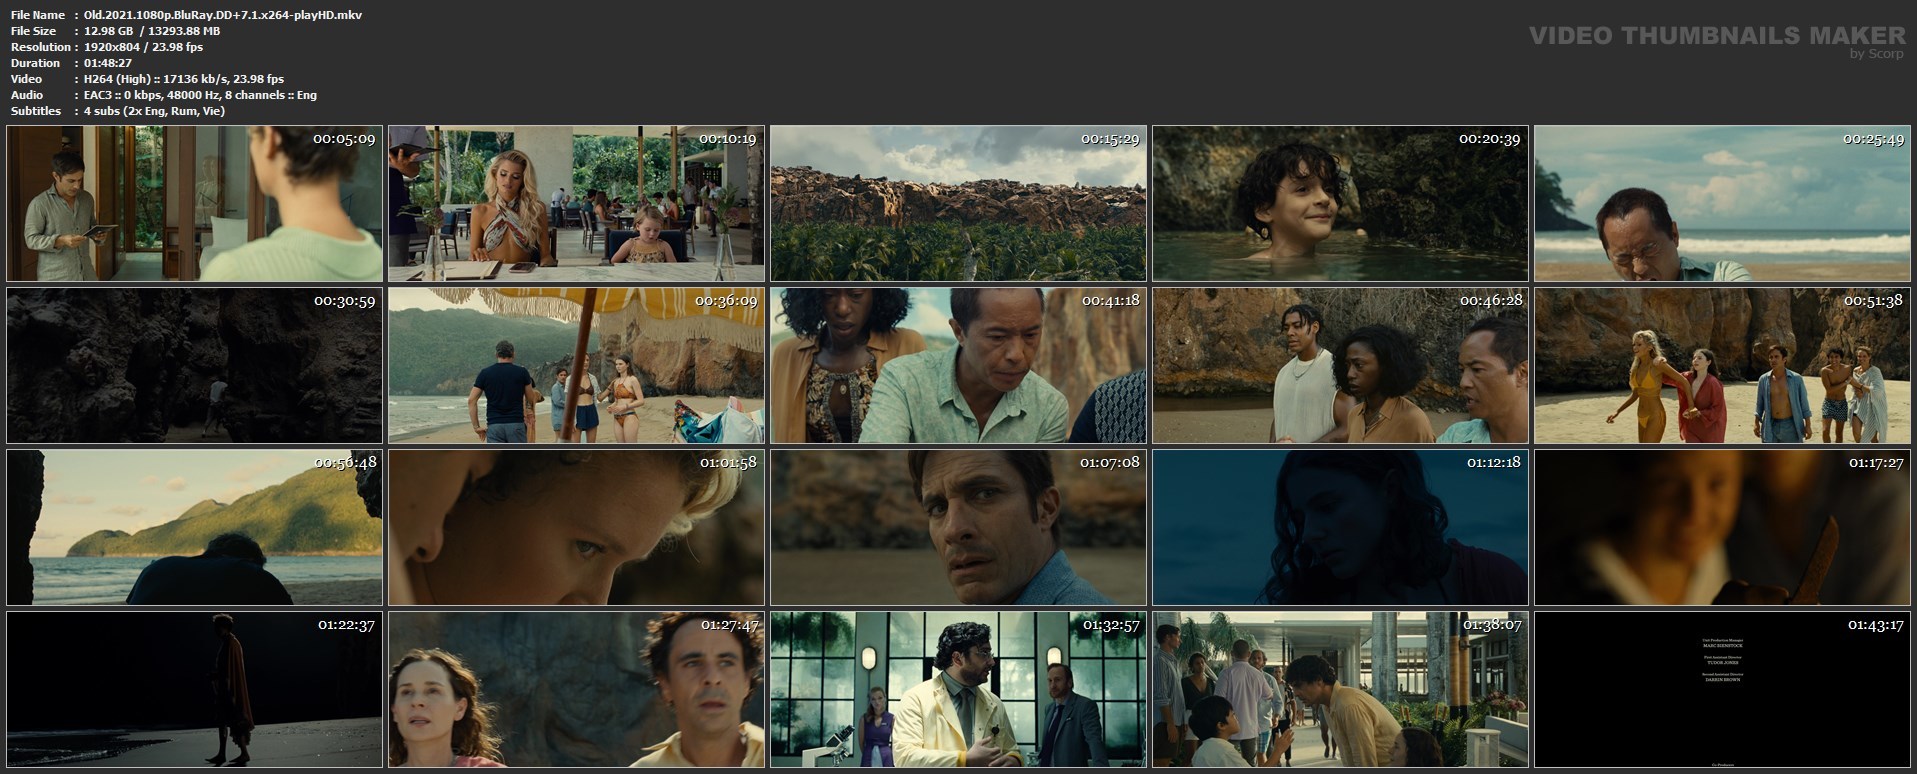Click the duration value 01:48:27
1917x774 pixels.
108,63
